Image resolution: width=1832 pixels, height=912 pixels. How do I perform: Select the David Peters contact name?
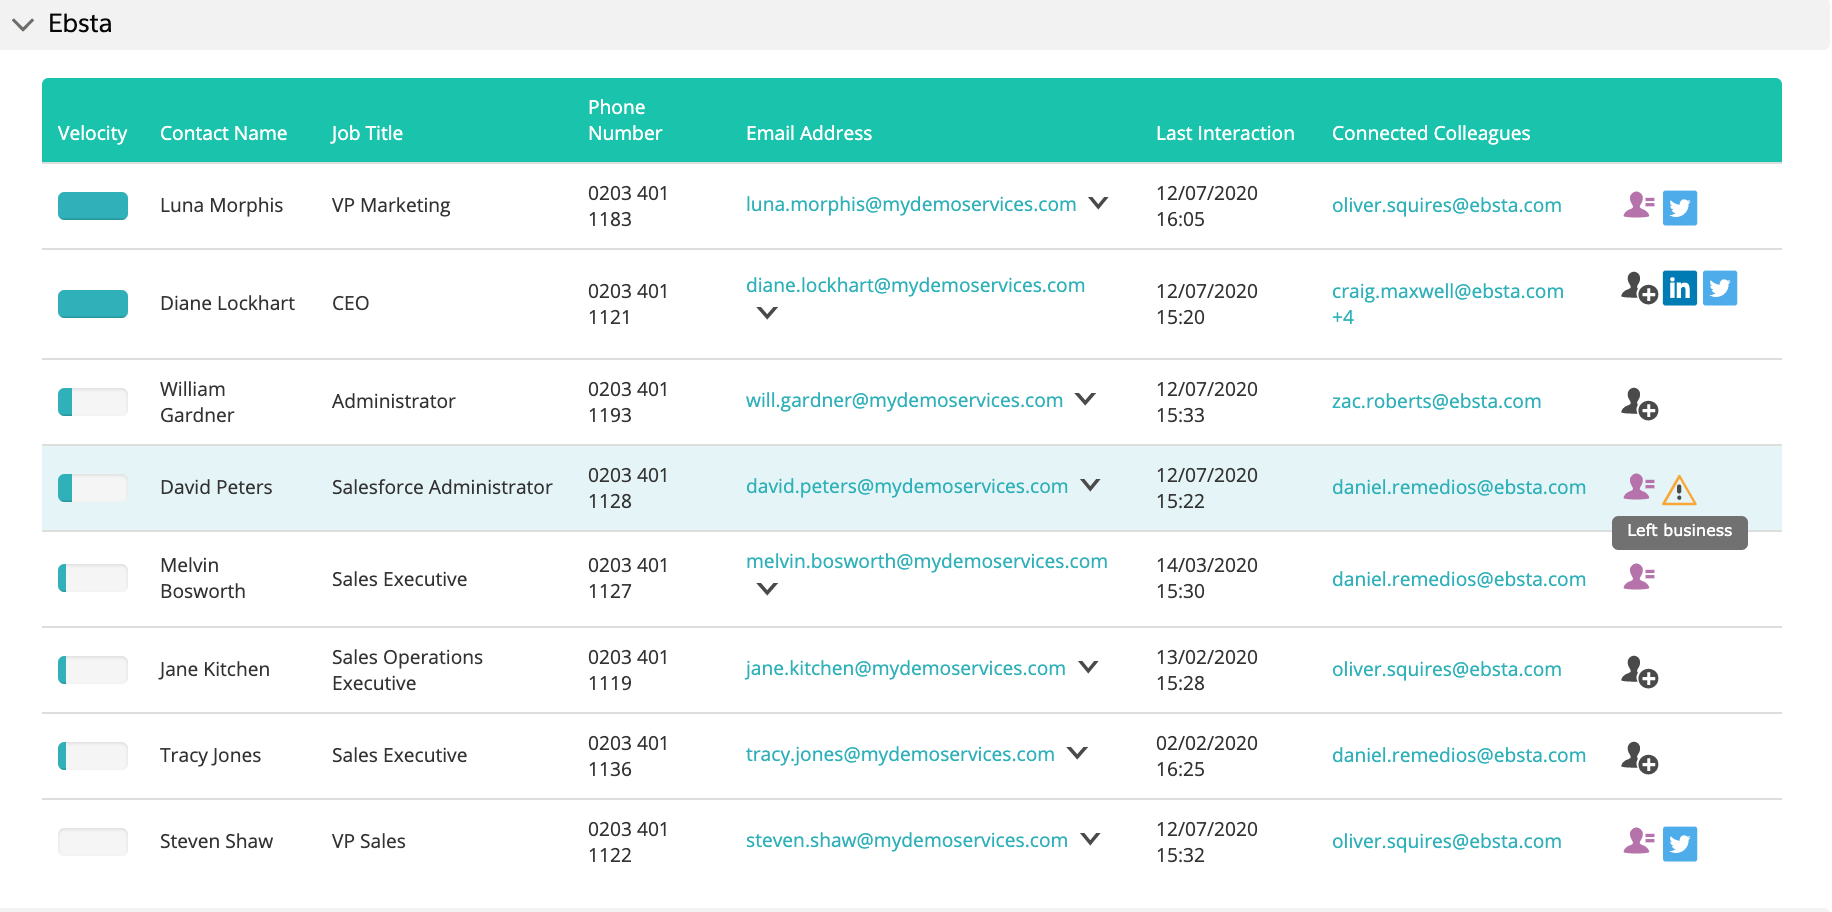point(216,487)
